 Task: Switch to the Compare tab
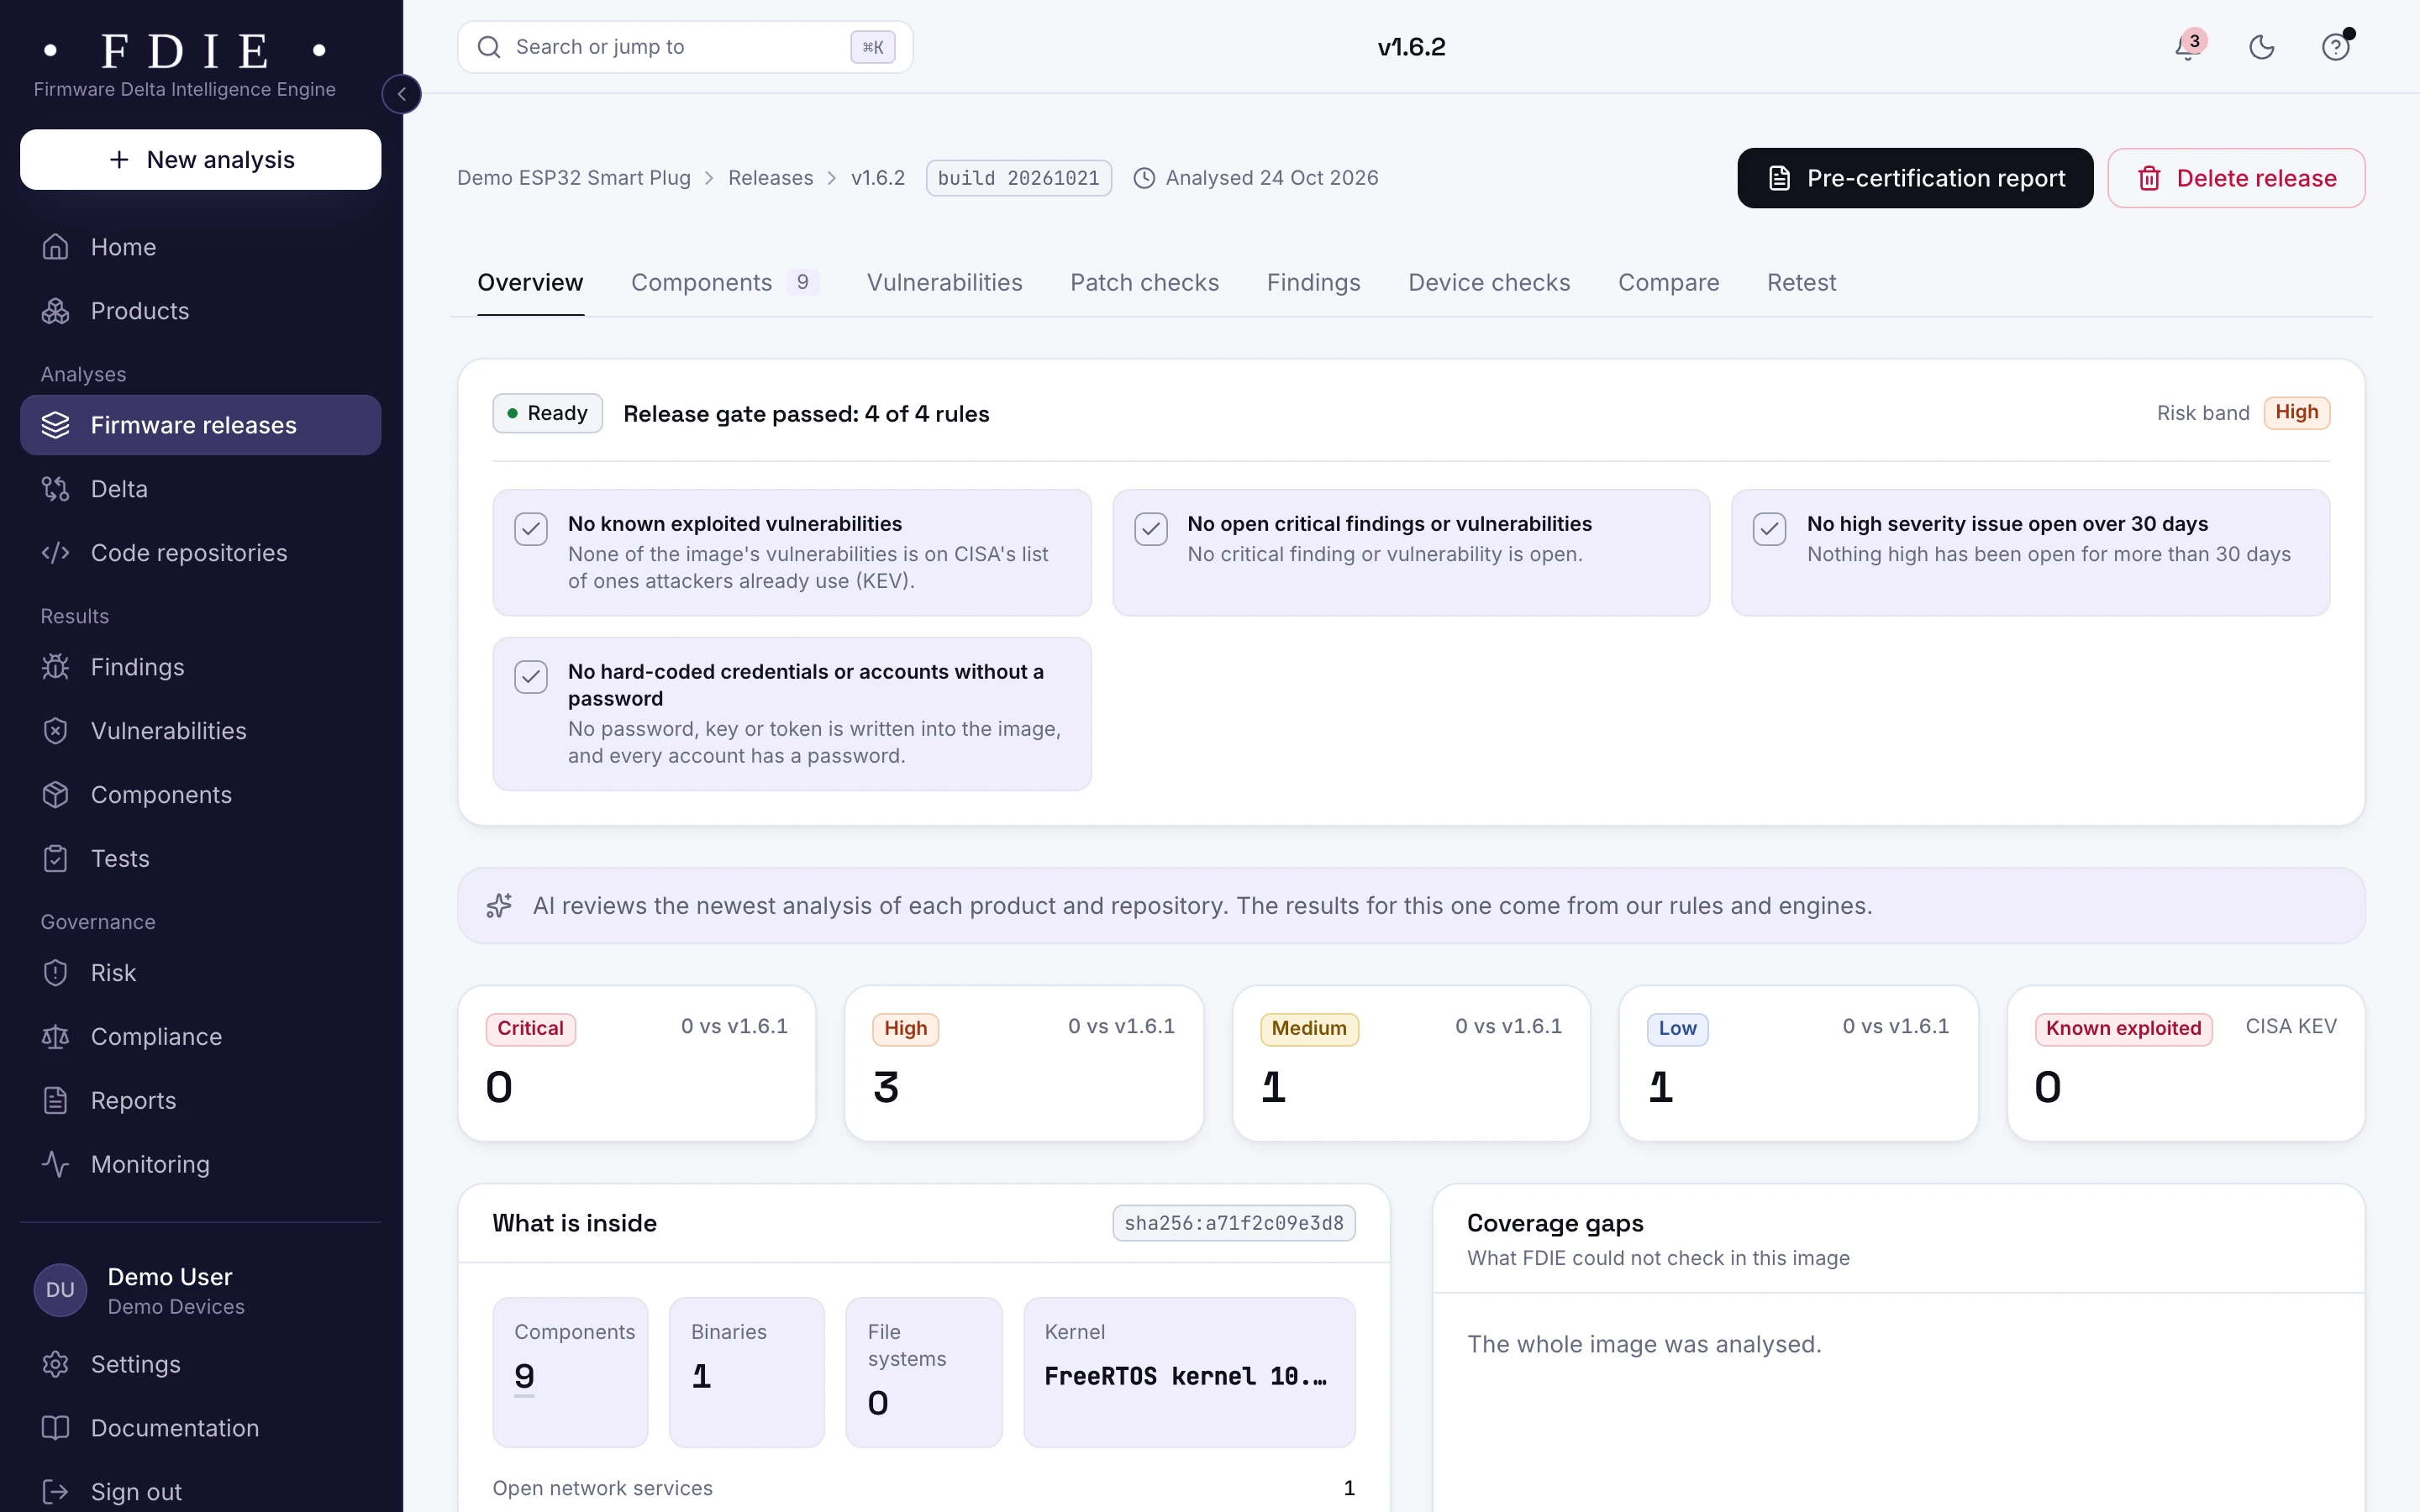click(1668, 283)
